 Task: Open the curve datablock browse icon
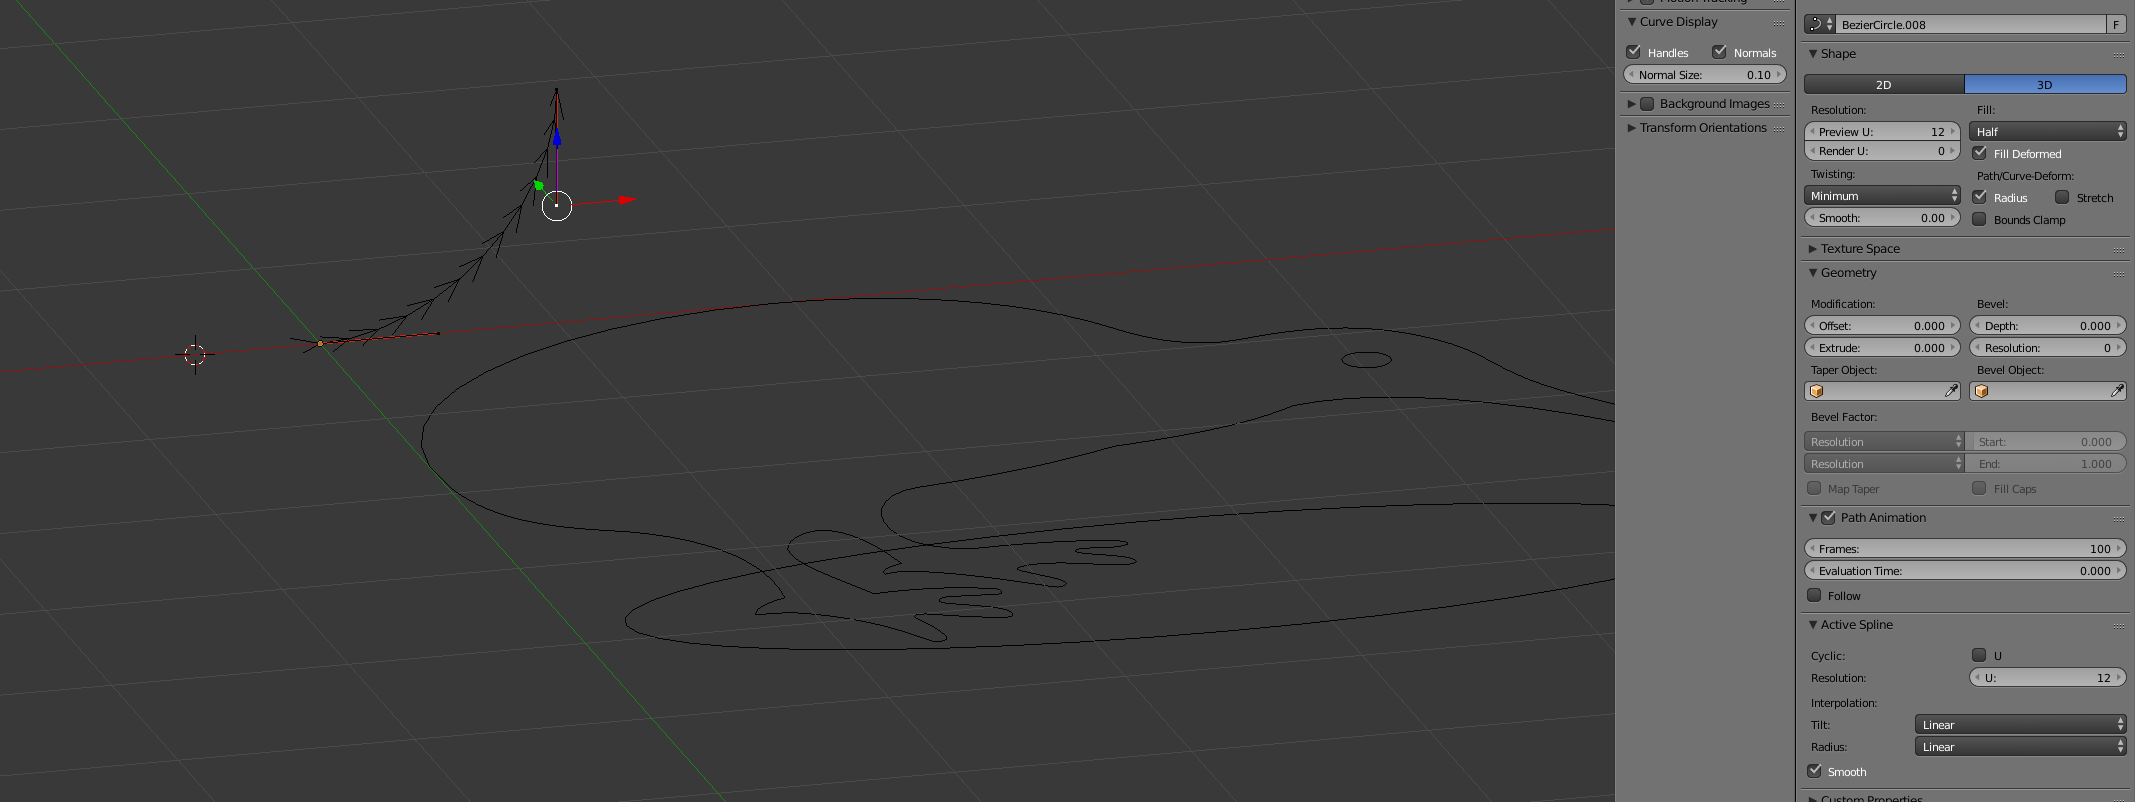1820,24
